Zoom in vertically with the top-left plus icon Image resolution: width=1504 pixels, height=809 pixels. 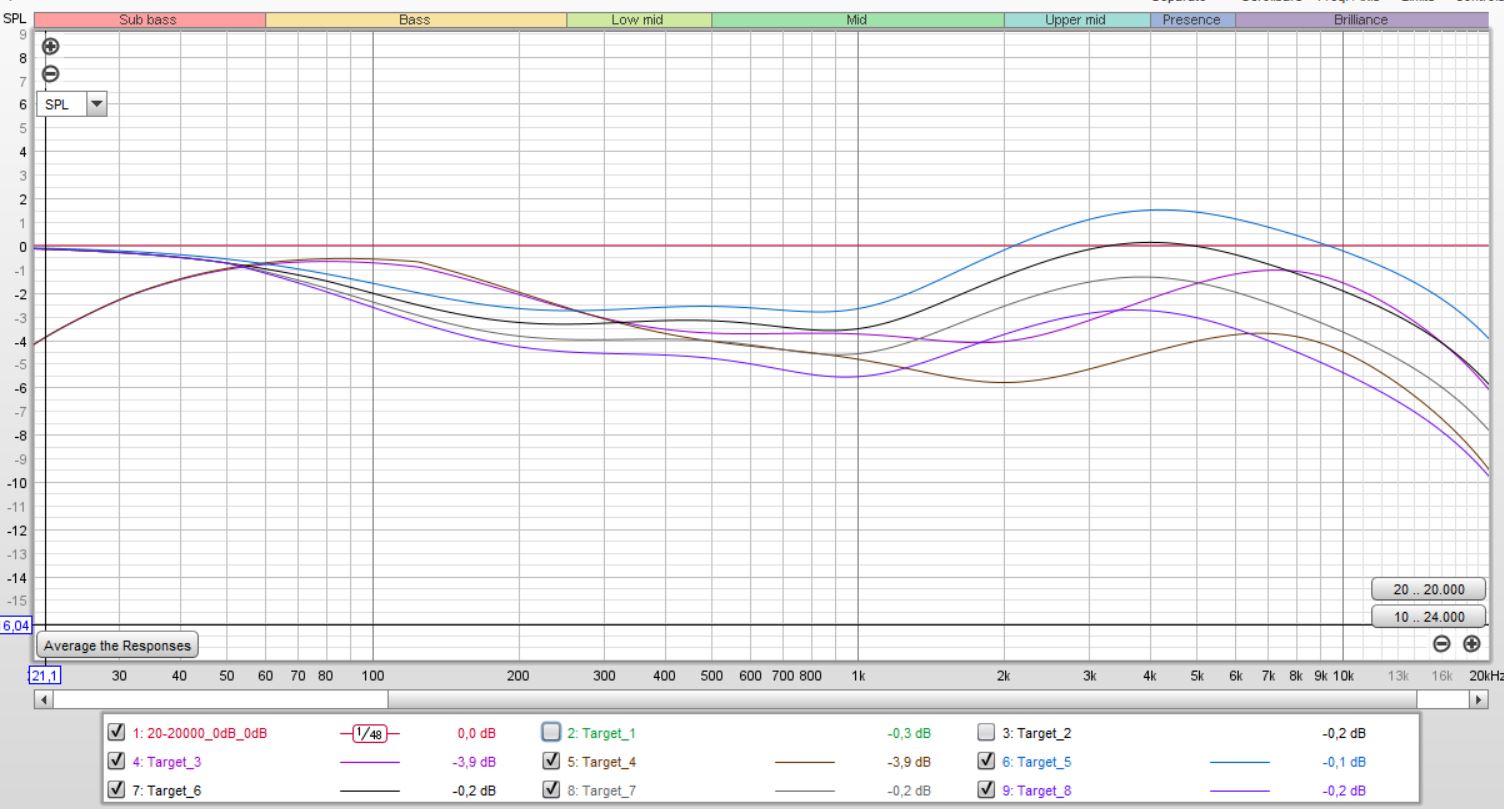50,46
